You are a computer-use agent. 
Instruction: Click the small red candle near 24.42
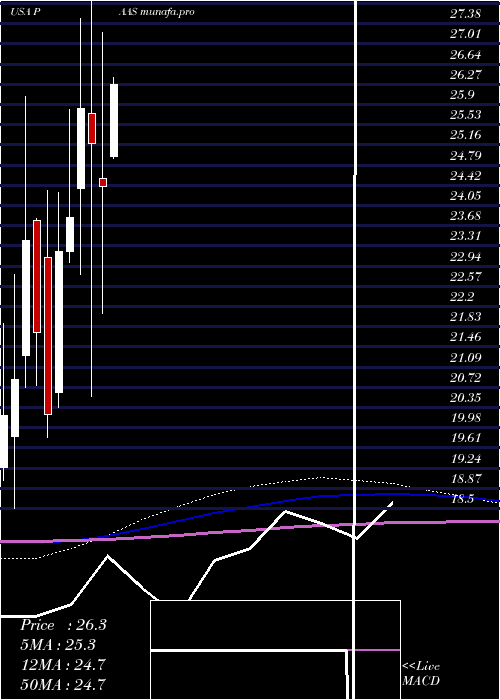tap(103, 182)
